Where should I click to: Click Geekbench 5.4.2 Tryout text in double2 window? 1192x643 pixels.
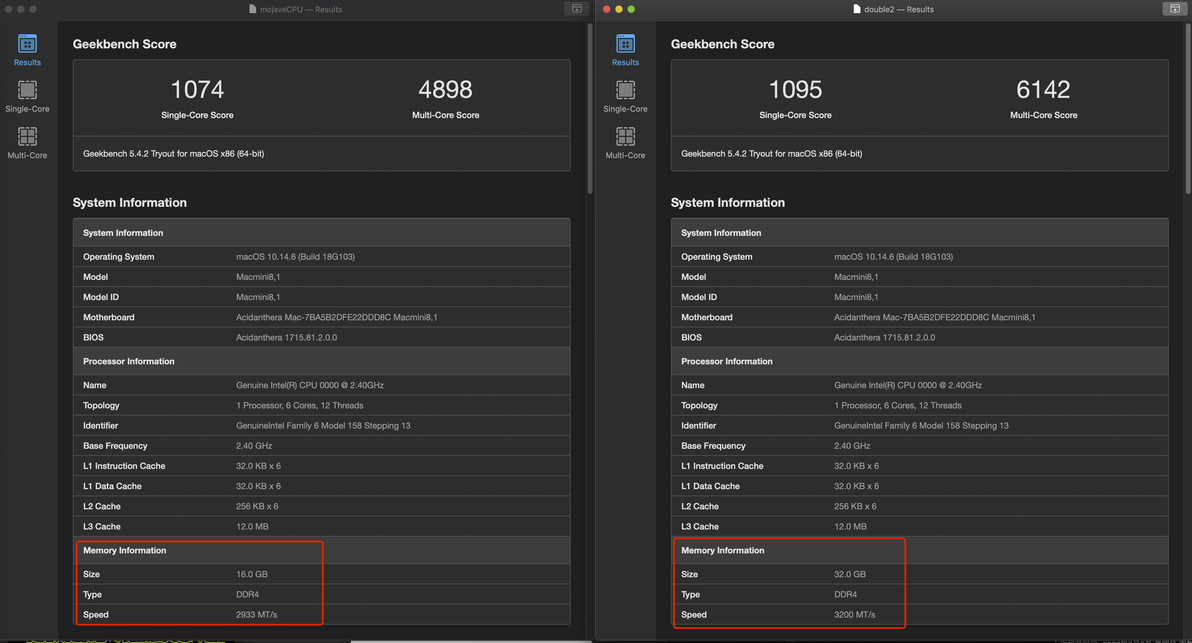pyautogui.click(x=772, y=154)
